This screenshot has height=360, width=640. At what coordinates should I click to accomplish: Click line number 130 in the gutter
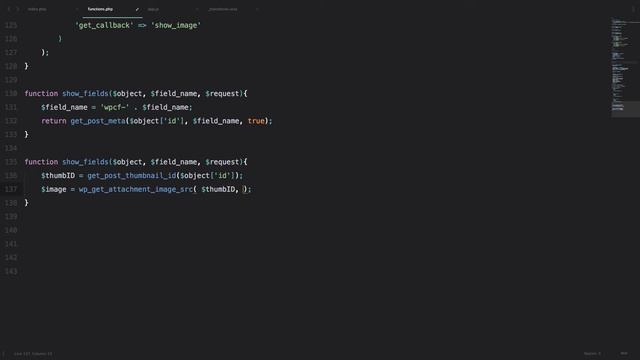tap(11, 93)
